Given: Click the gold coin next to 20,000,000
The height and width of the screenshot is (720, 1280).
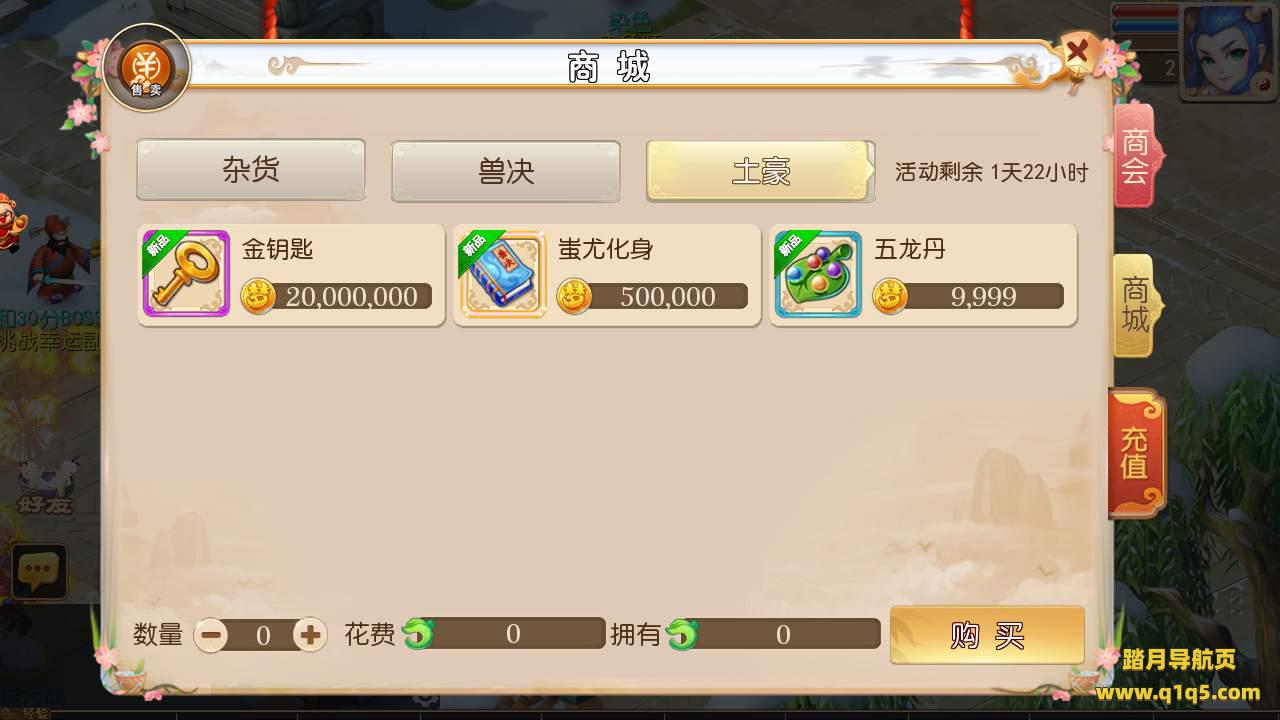Looking at the screenshot, I should 258,296.
